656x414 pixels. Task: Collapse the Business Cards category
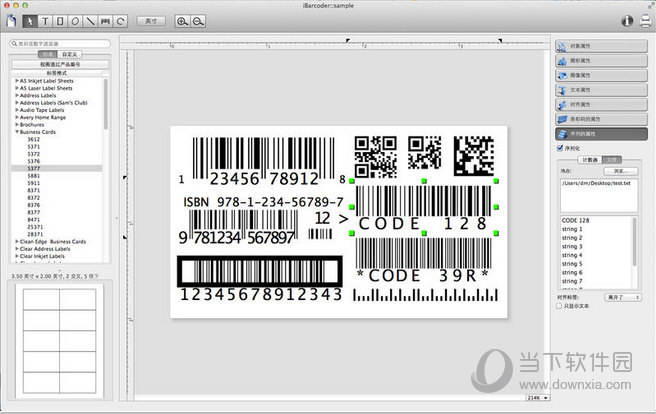point(16,131)
